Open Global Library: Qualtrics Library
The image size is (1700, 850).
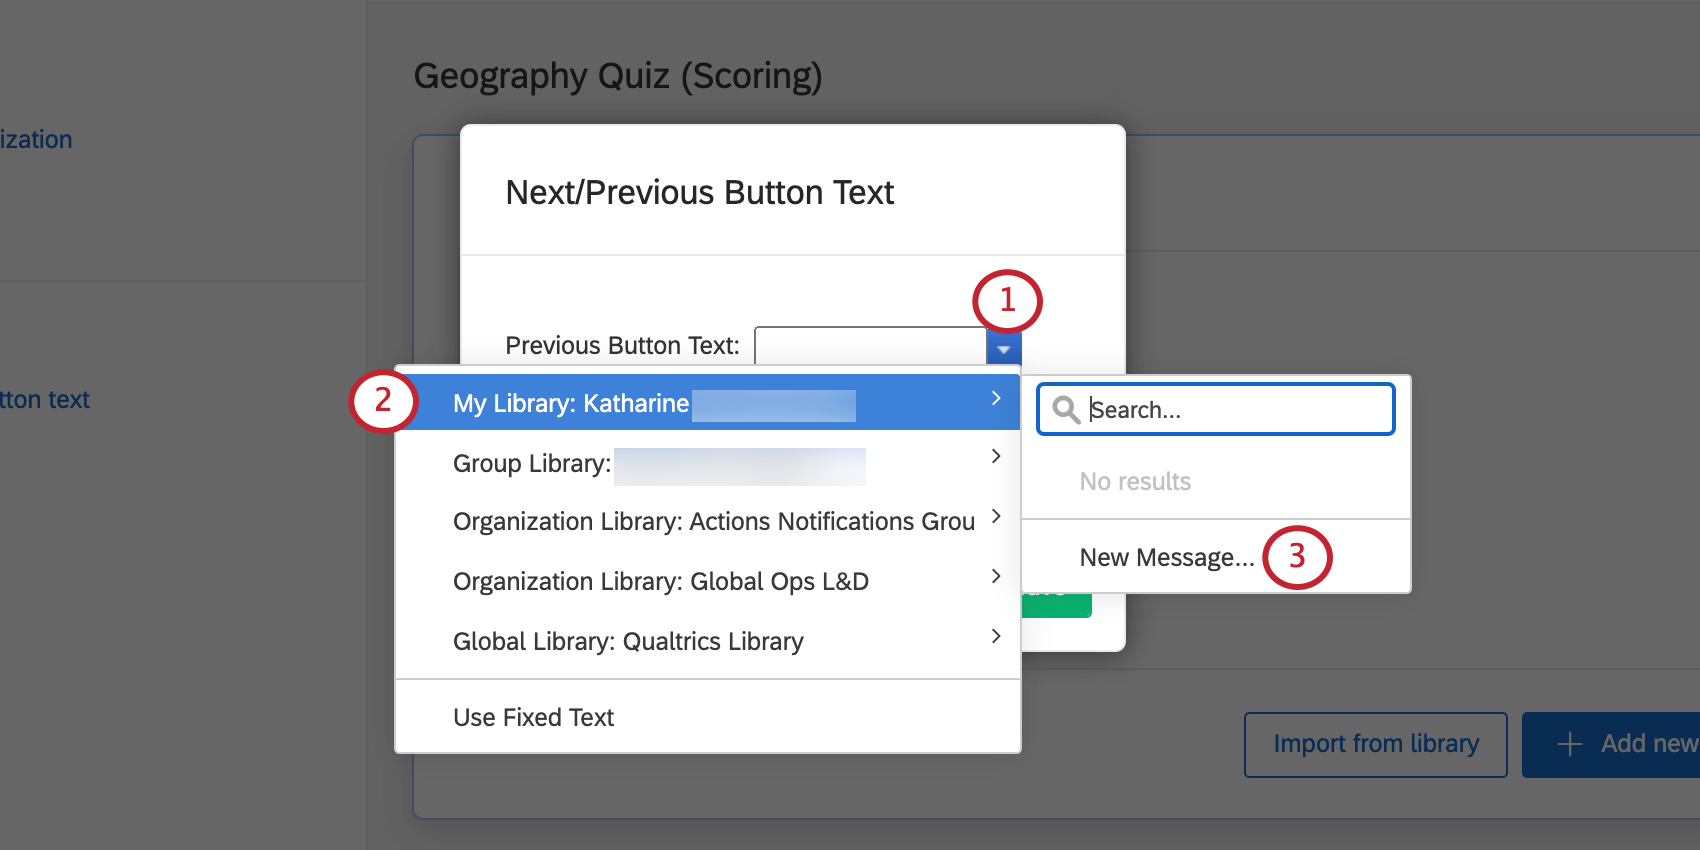tap(628, 642)
